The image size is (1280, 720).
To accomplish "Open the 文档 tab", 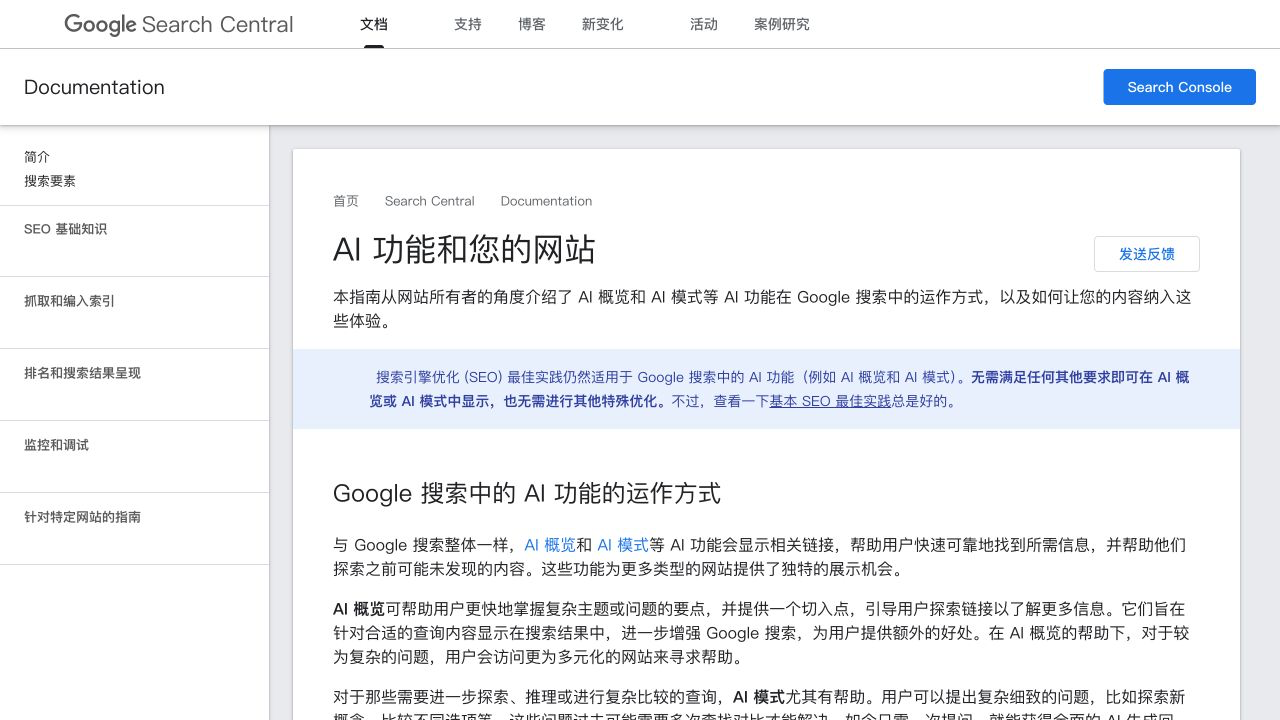I will pyautogui.click(x=374, y=24).
